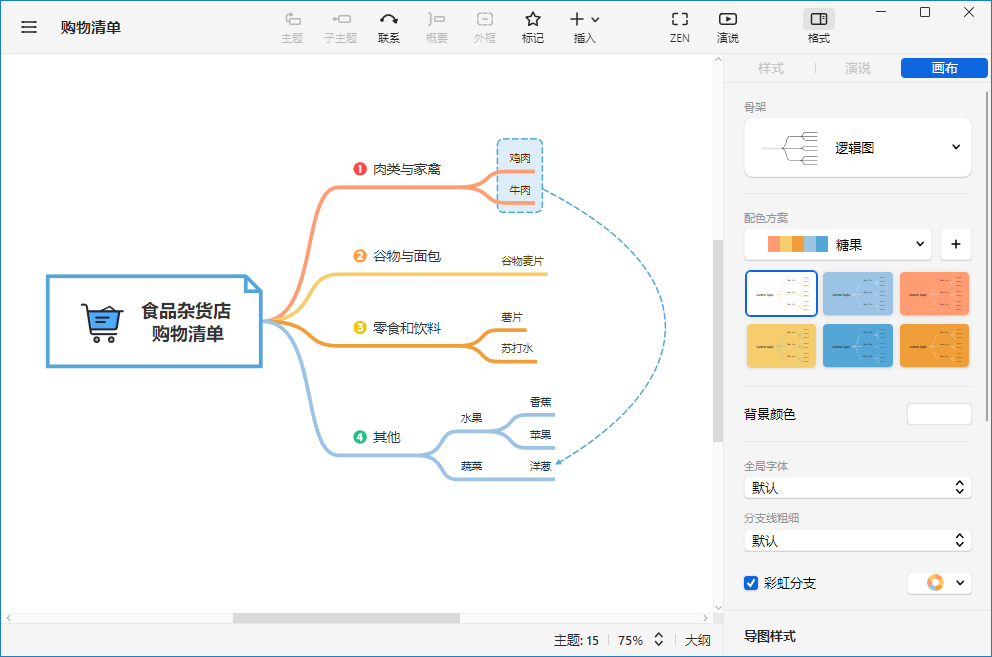Viewport: 992px width, 657px height.
Task: Click the canvas scroll up arrow
Action: pyautogui.click(x=717, y=59)
